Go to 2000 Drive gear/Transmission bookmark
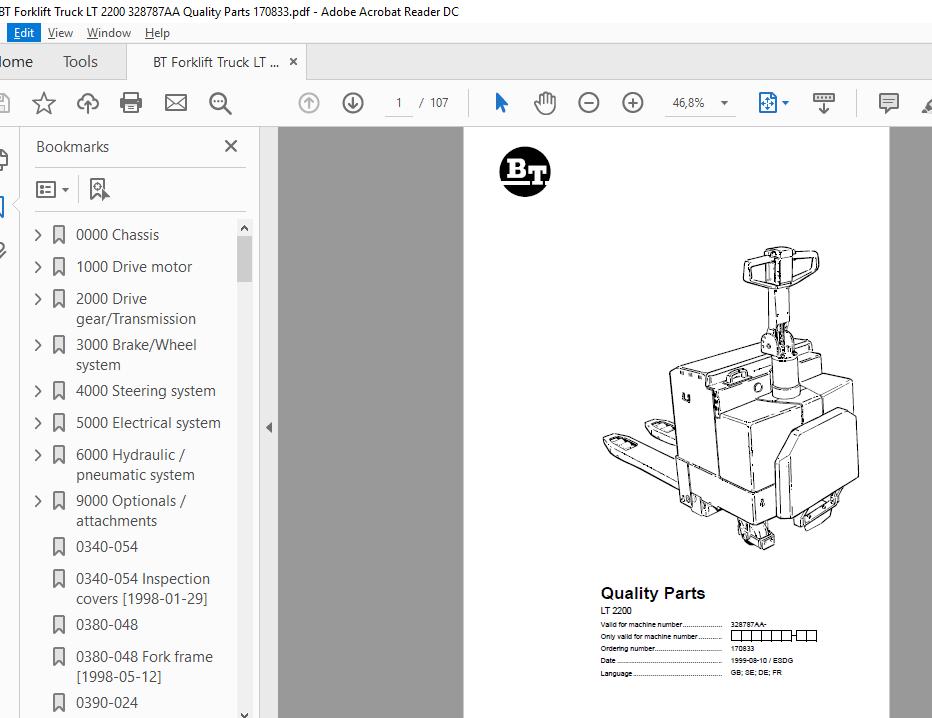 pyautogui.click(x=136, y=308)
